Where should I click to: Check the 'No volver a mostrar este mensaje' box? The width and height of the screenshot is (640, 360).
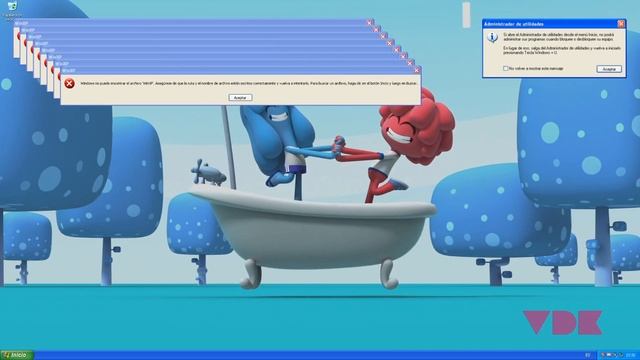pyautogui.click(x=505, y=68)
